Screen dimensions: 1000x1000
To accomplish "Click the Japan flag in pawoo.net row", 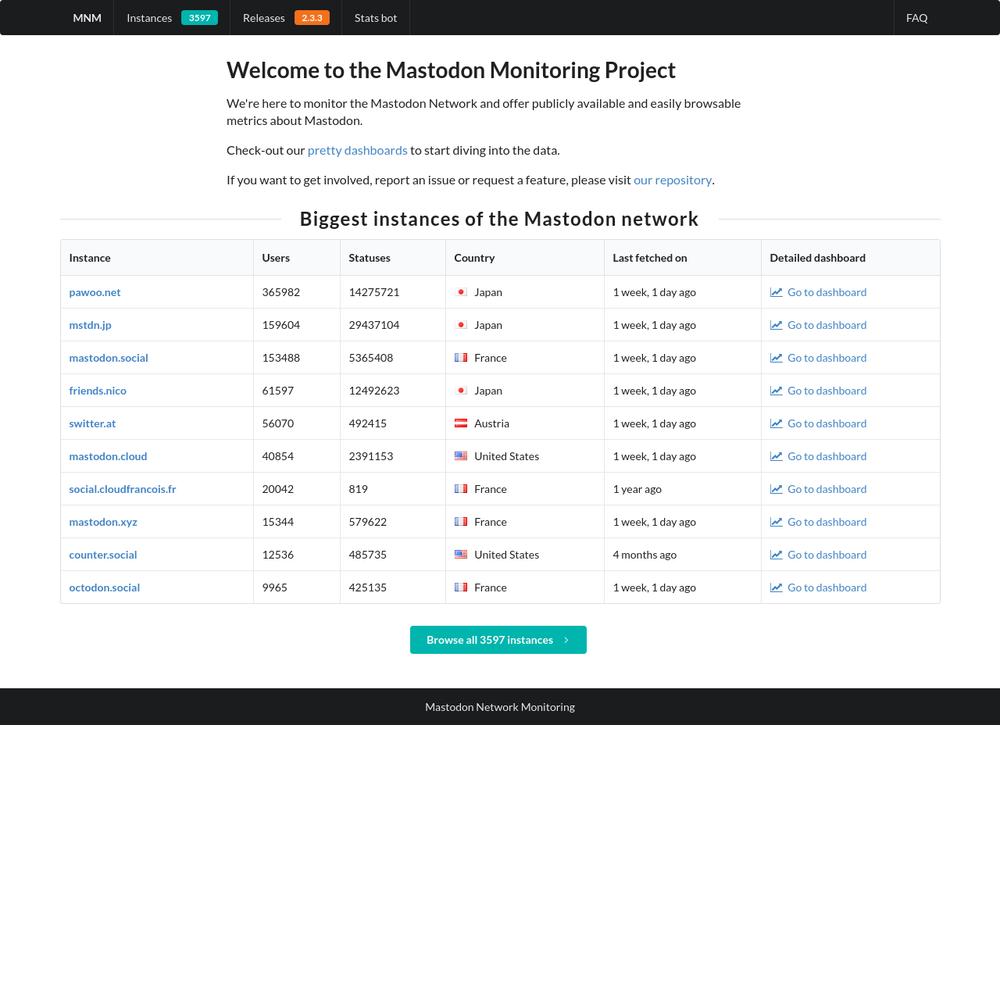I will 460,292.
